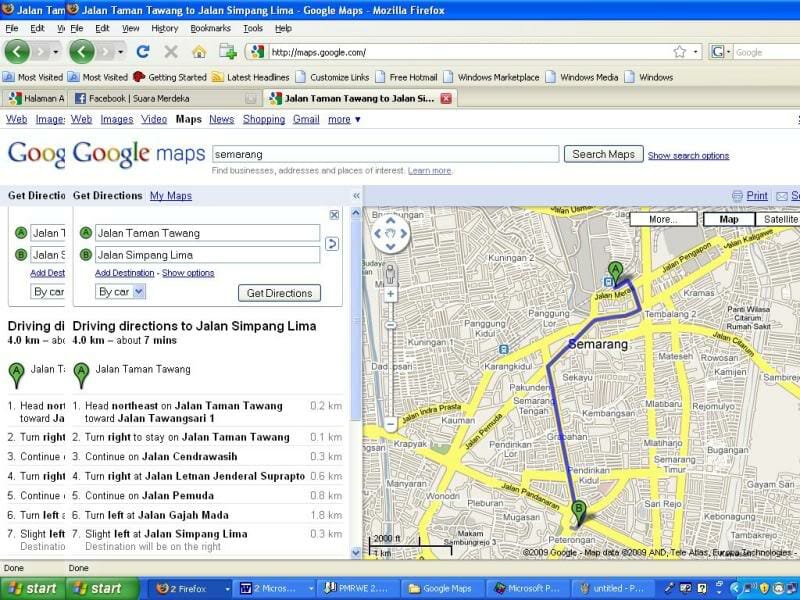Open the Tools menu
This screenshot has height=600, width=800.
253,28
